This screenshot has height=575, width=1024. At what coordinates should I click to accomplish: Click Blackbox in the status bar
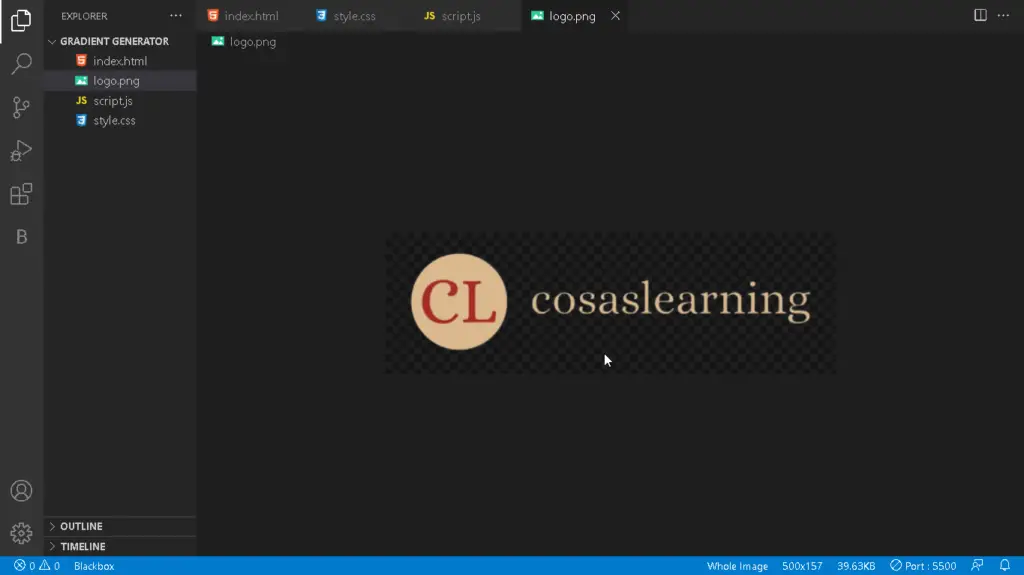click(94, 566)
